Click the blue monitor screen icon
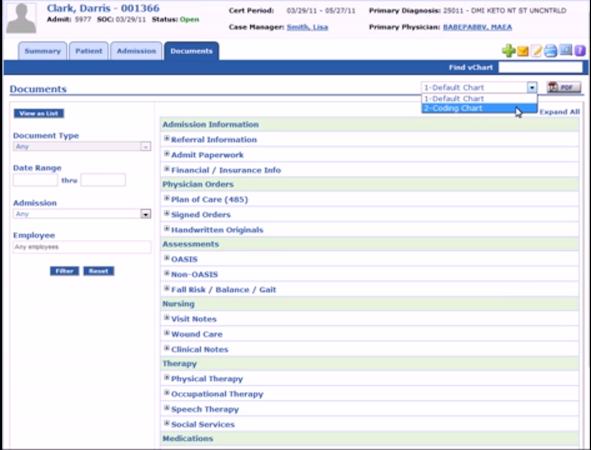Viewport: 591px width, 450px height. 566,50
